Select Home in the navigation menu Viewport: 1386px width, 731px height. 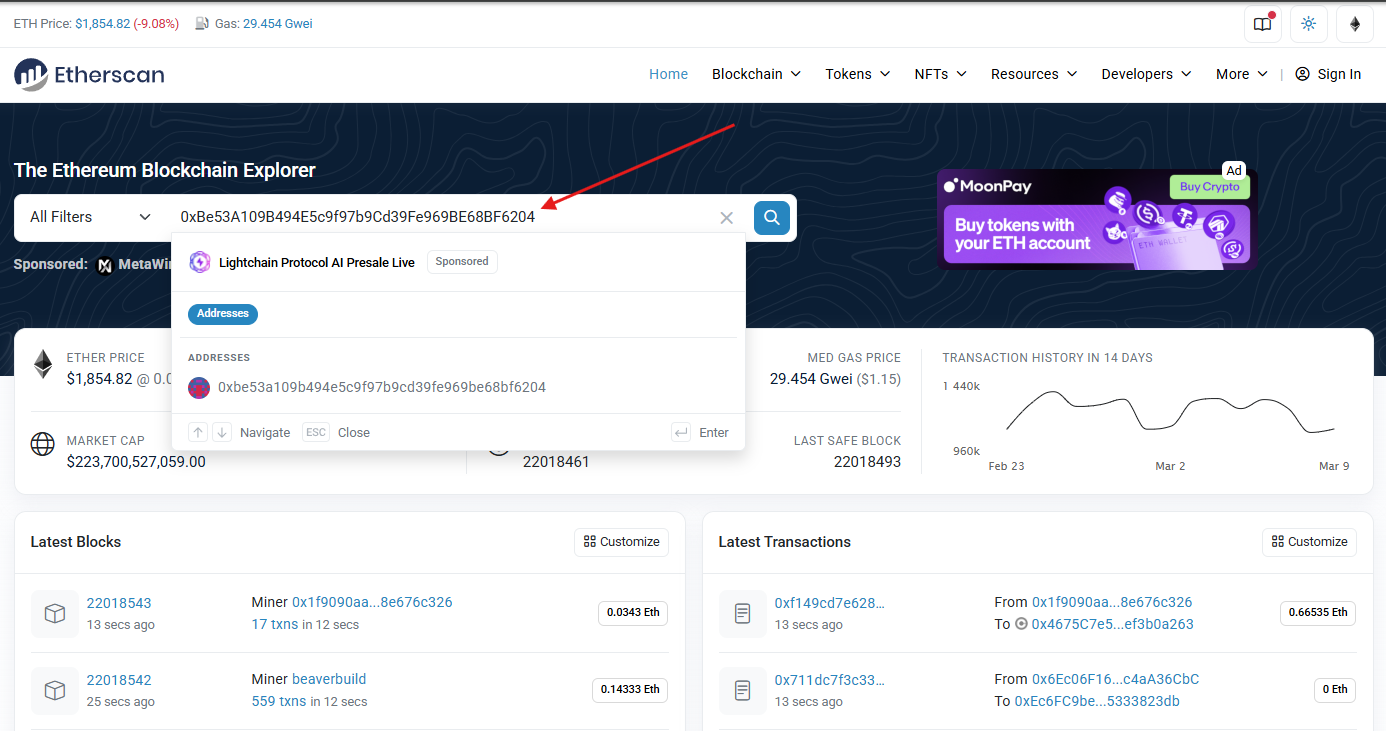[x=668, y=73]
